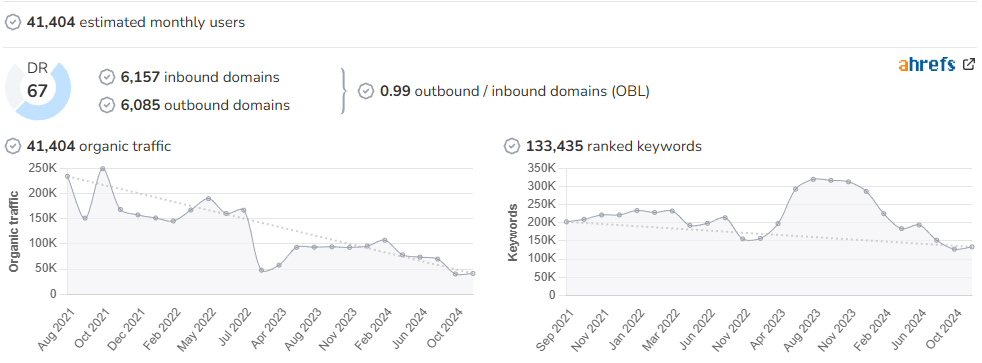This screenshot has width=982, height=363.
Task: Select the 41,404 organic traffic heading
Action: coord(99,146)
